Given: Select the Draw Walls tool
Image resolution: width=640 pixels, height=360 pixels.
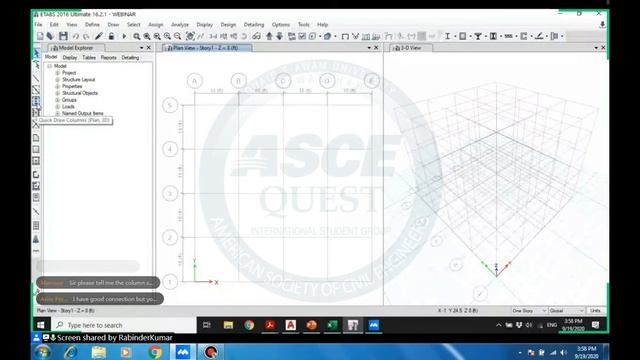Looking at the screenshot, I should 36,175.
